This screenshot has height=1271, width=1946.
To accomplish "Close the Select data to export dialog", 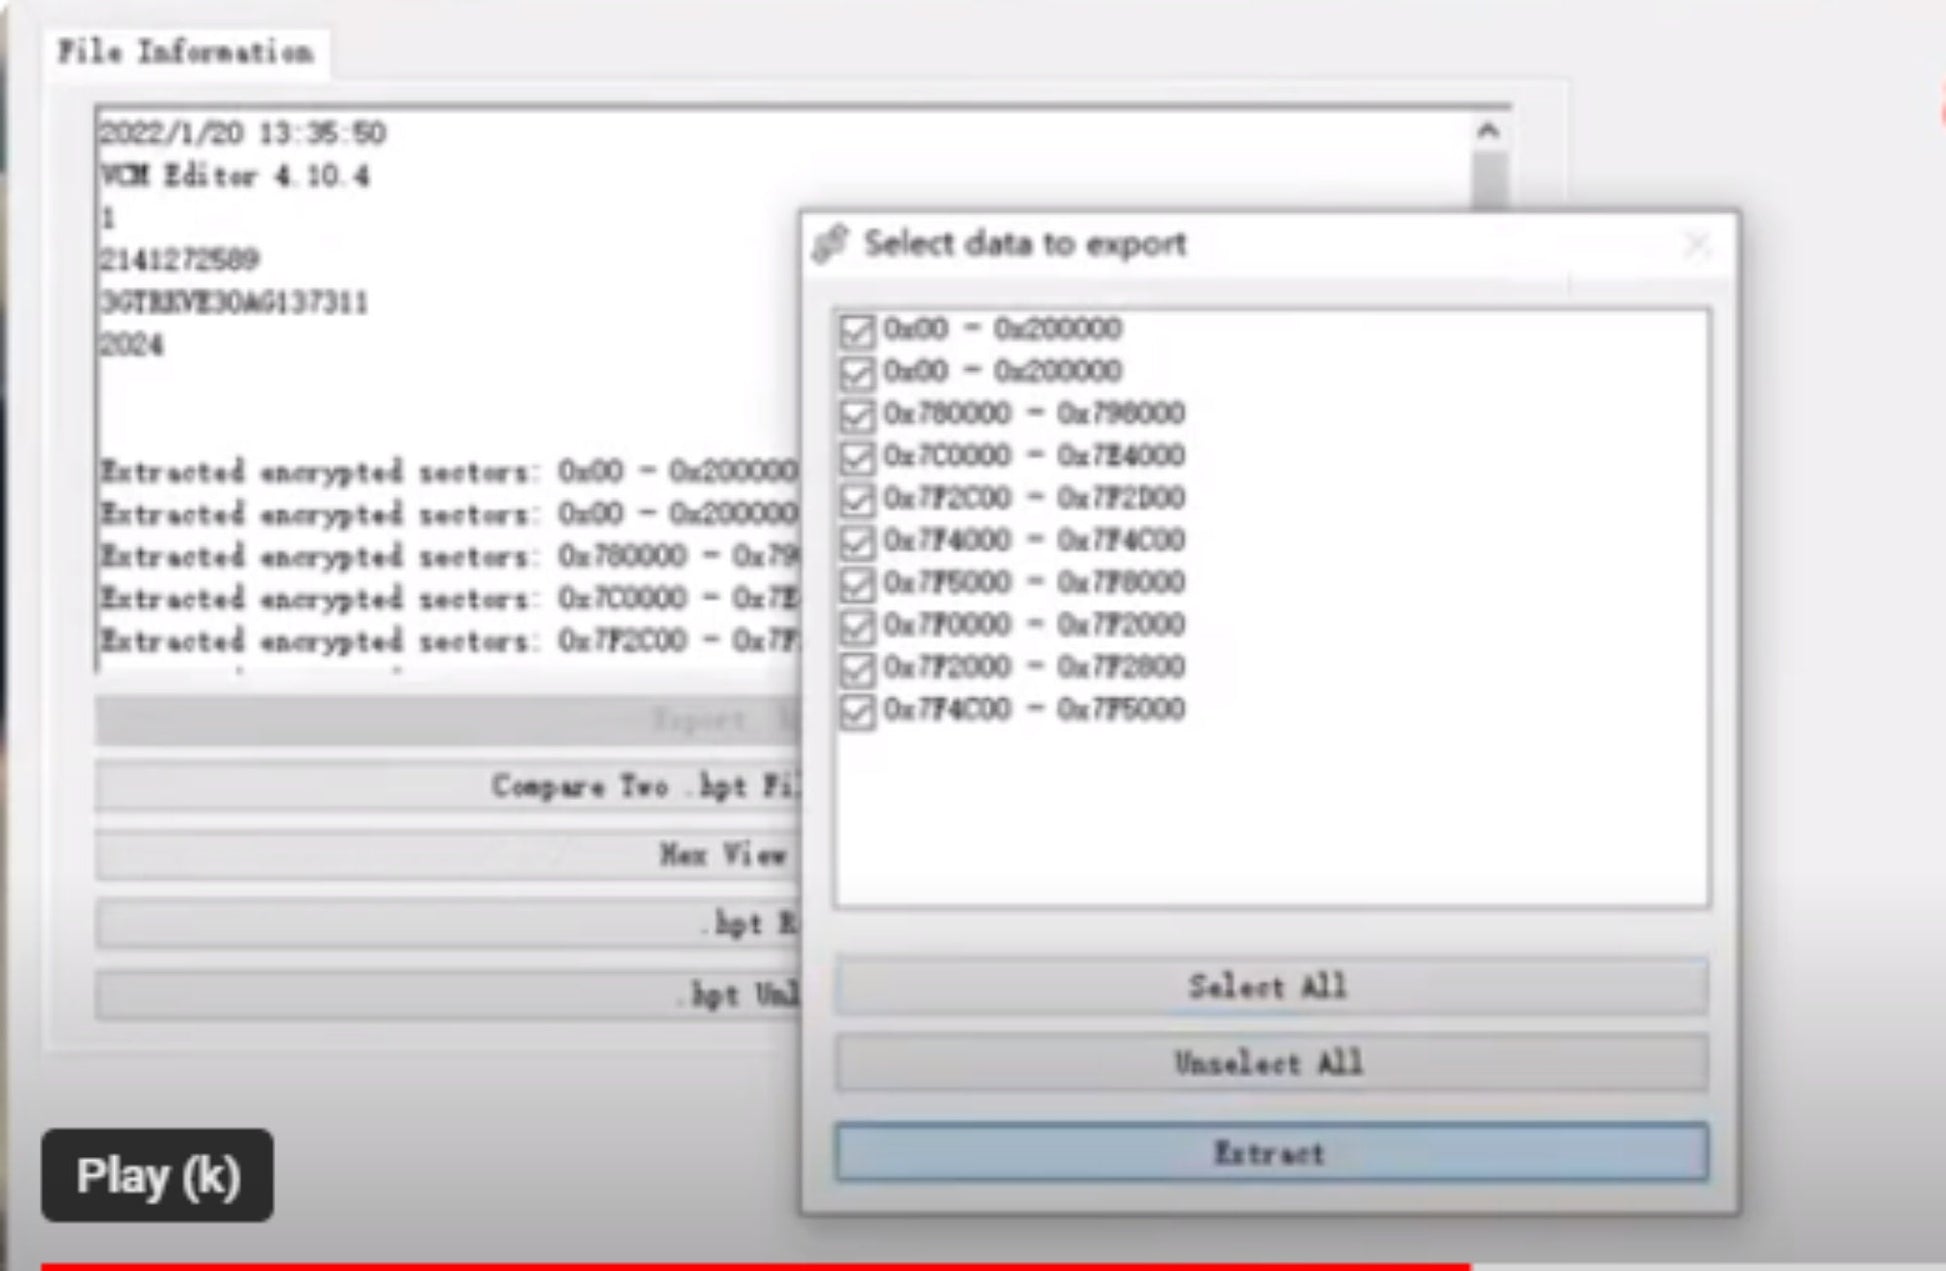I will point(1696,244).
